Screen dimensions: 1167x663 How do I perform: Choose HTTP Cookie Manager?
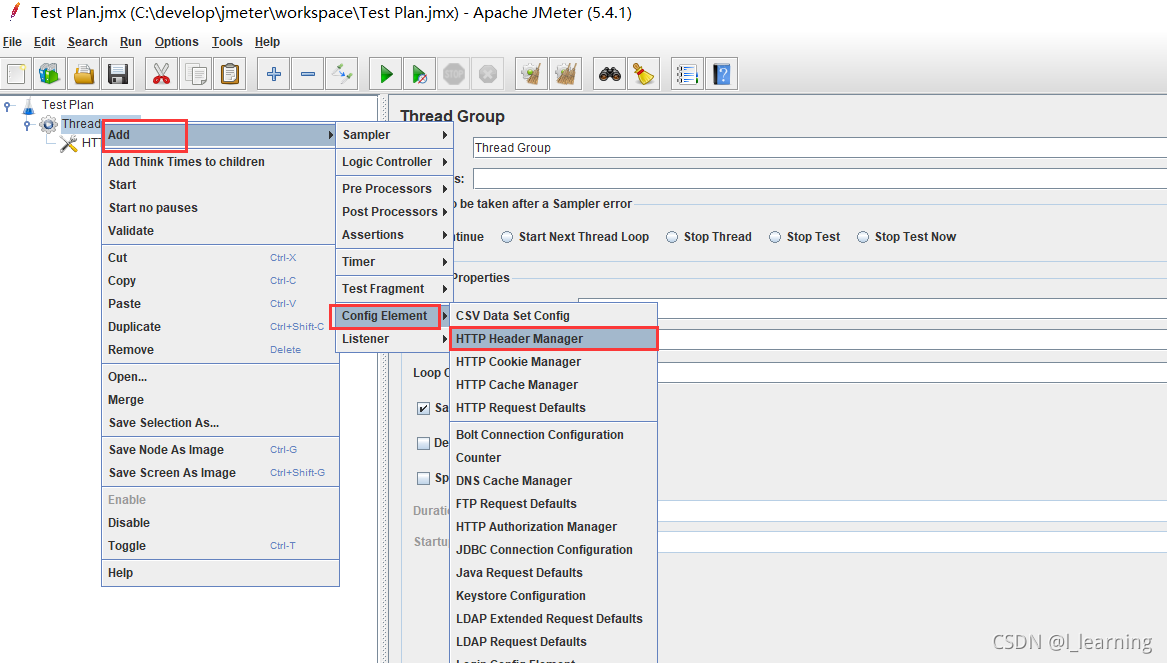[x=554, y=362]
